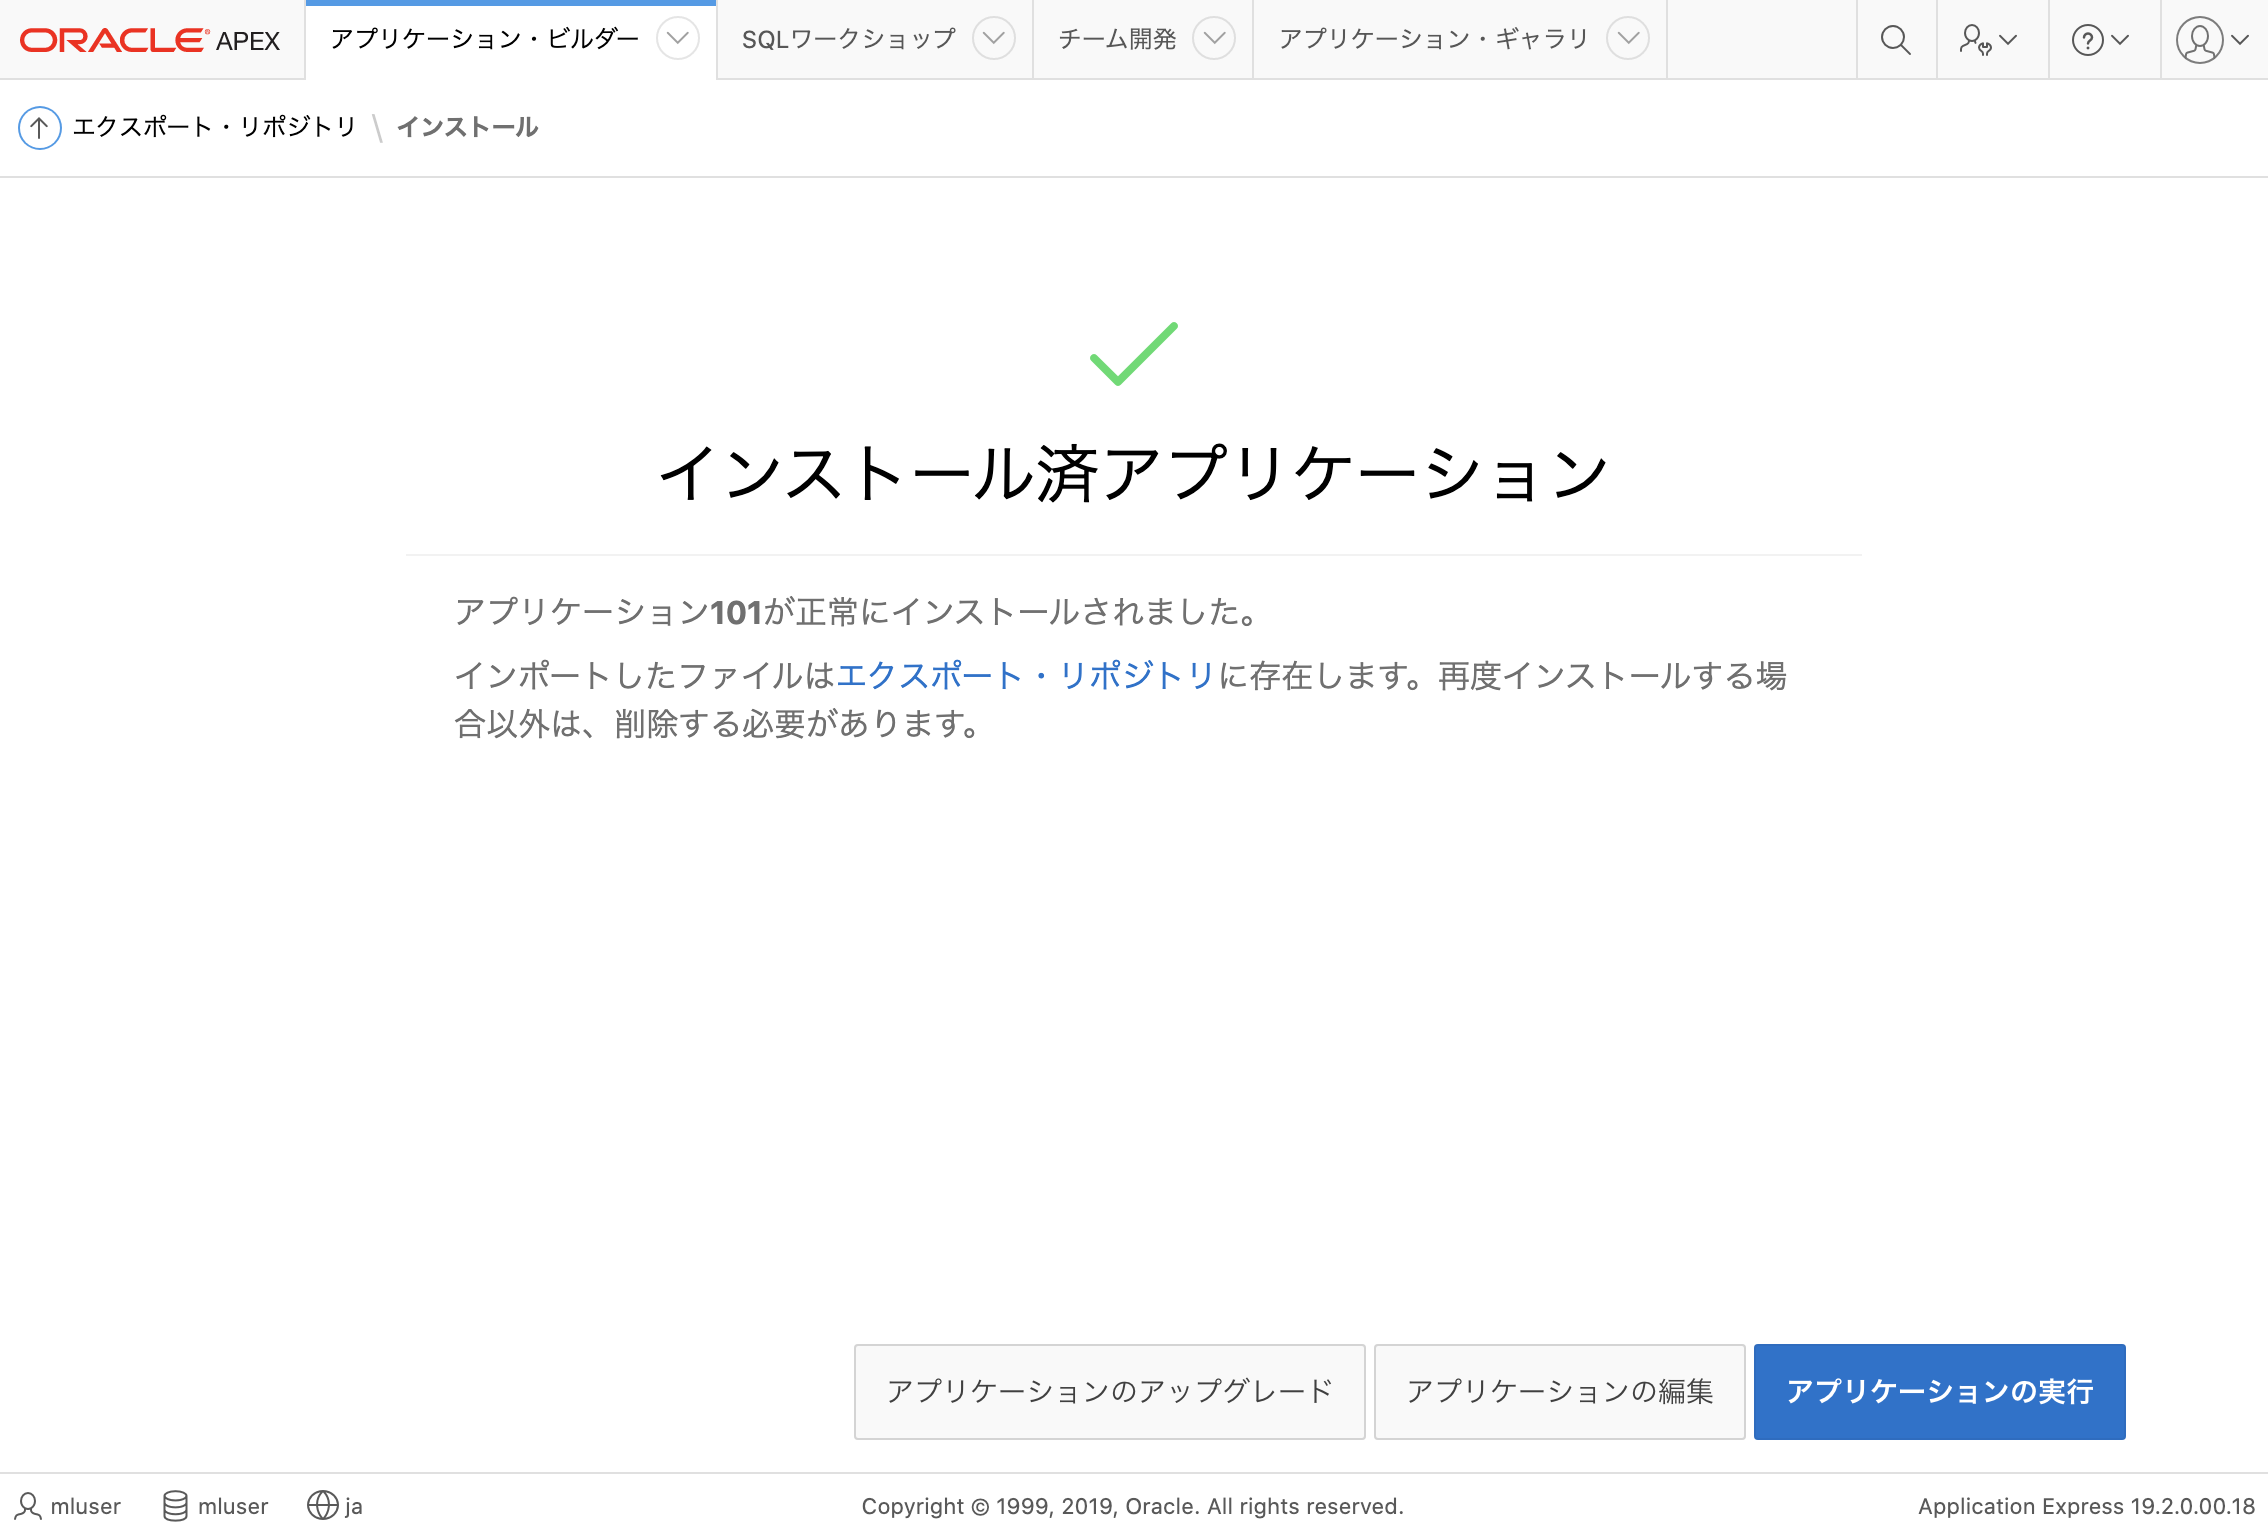Click the up-arrow breadcrumb home icon

click(x=40, y=127)
